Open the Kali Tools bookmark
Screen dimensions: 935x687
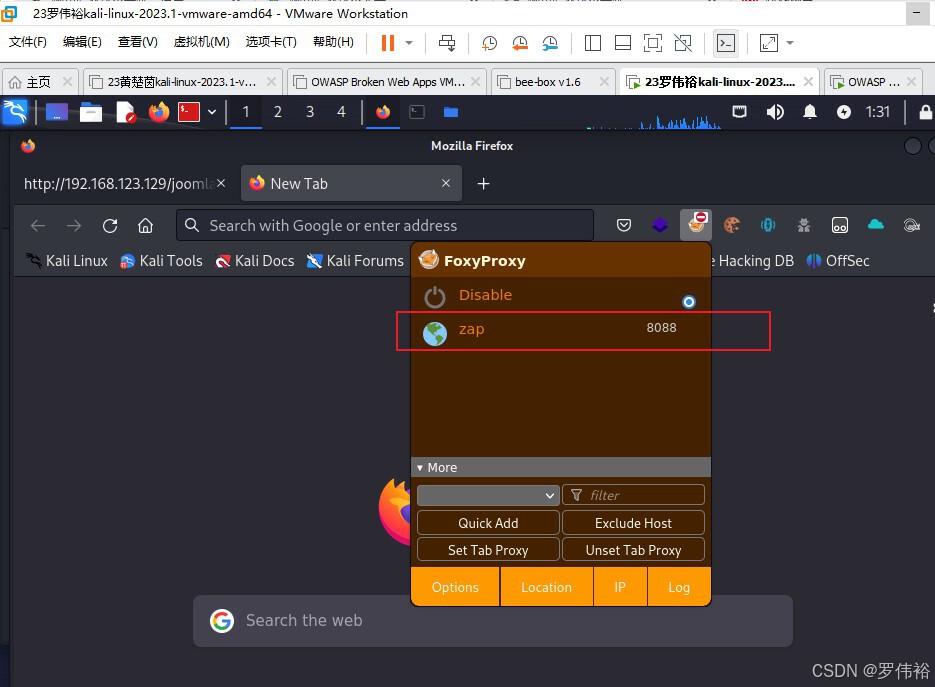pyautogui.click(x=161, y=261)
